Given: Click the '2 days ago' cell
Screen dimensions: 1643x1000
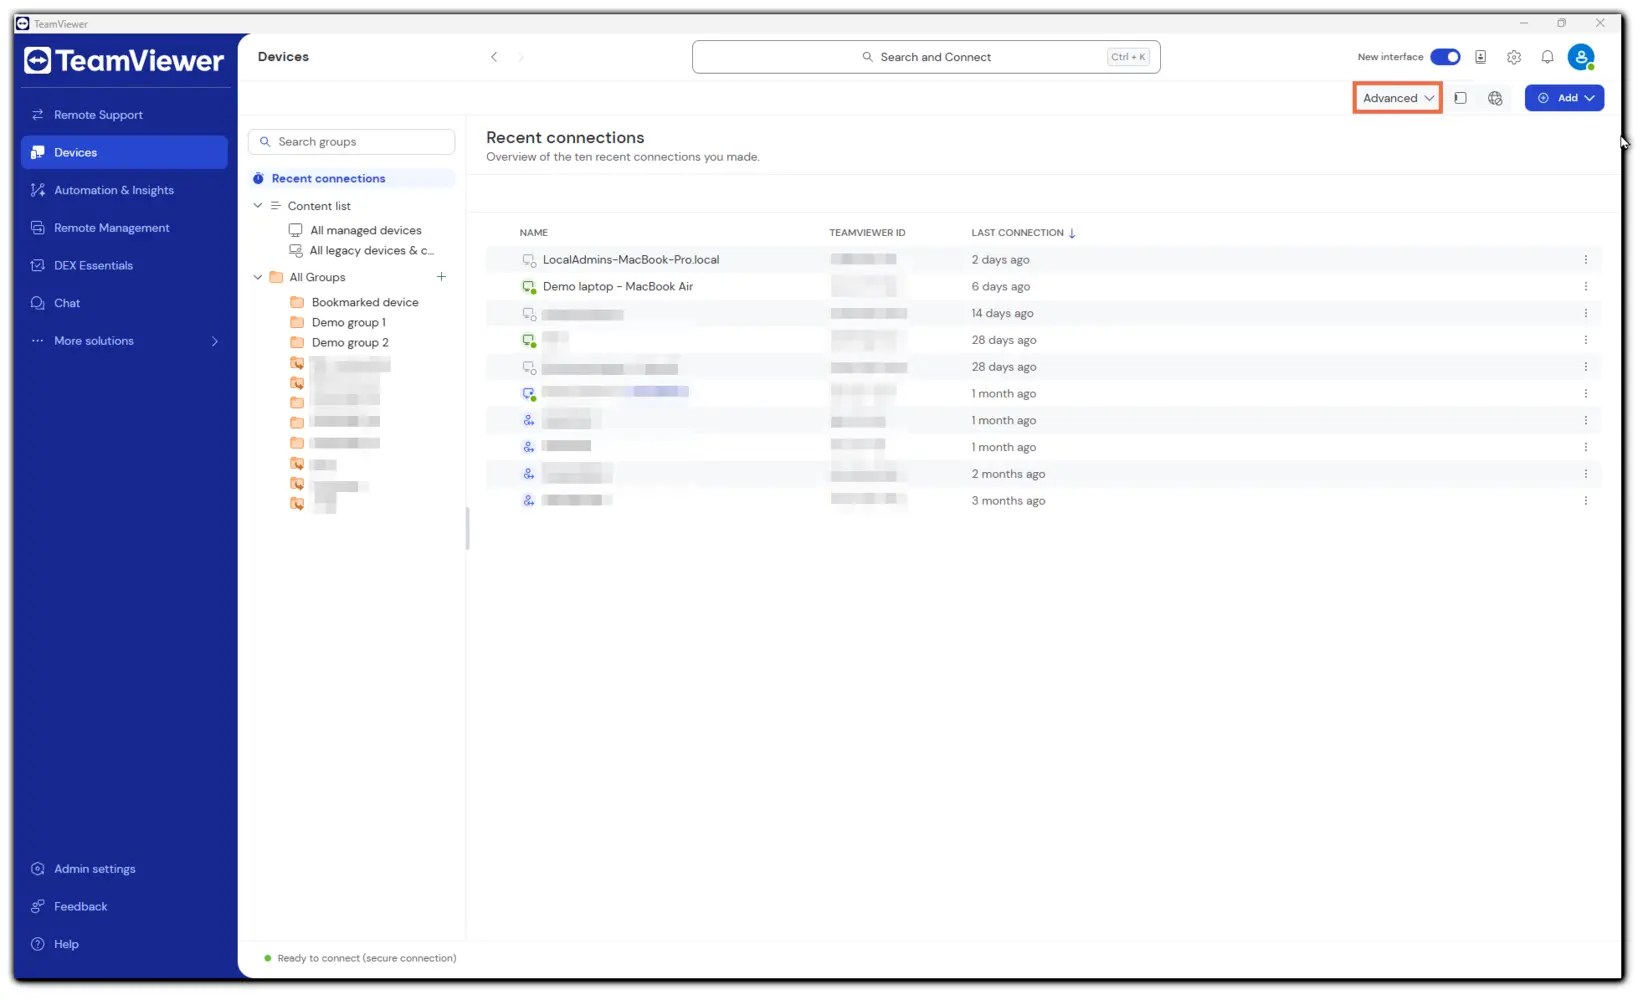Looking at the screenshot, I should coord(1000,260).
